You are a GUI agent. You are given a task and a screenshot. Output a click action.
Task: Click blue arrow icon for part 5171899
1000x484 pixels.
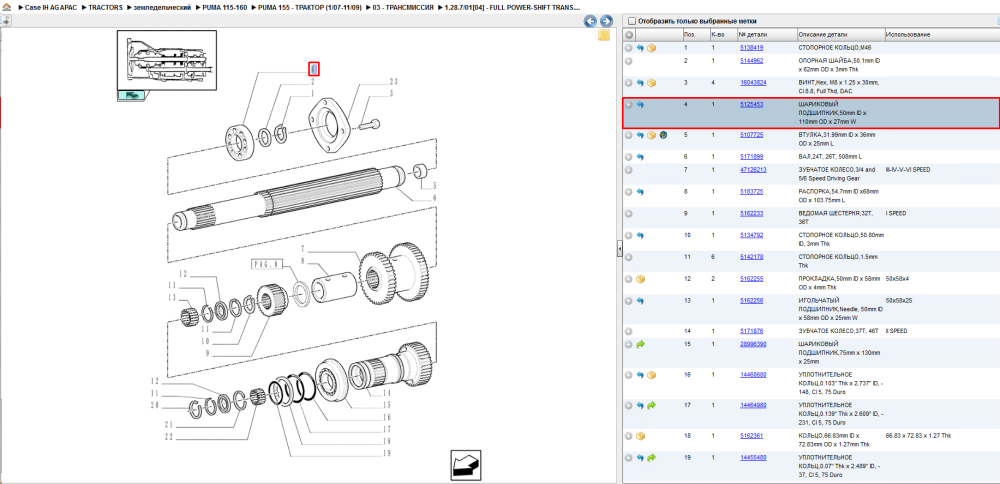click(x=640, y=157)
